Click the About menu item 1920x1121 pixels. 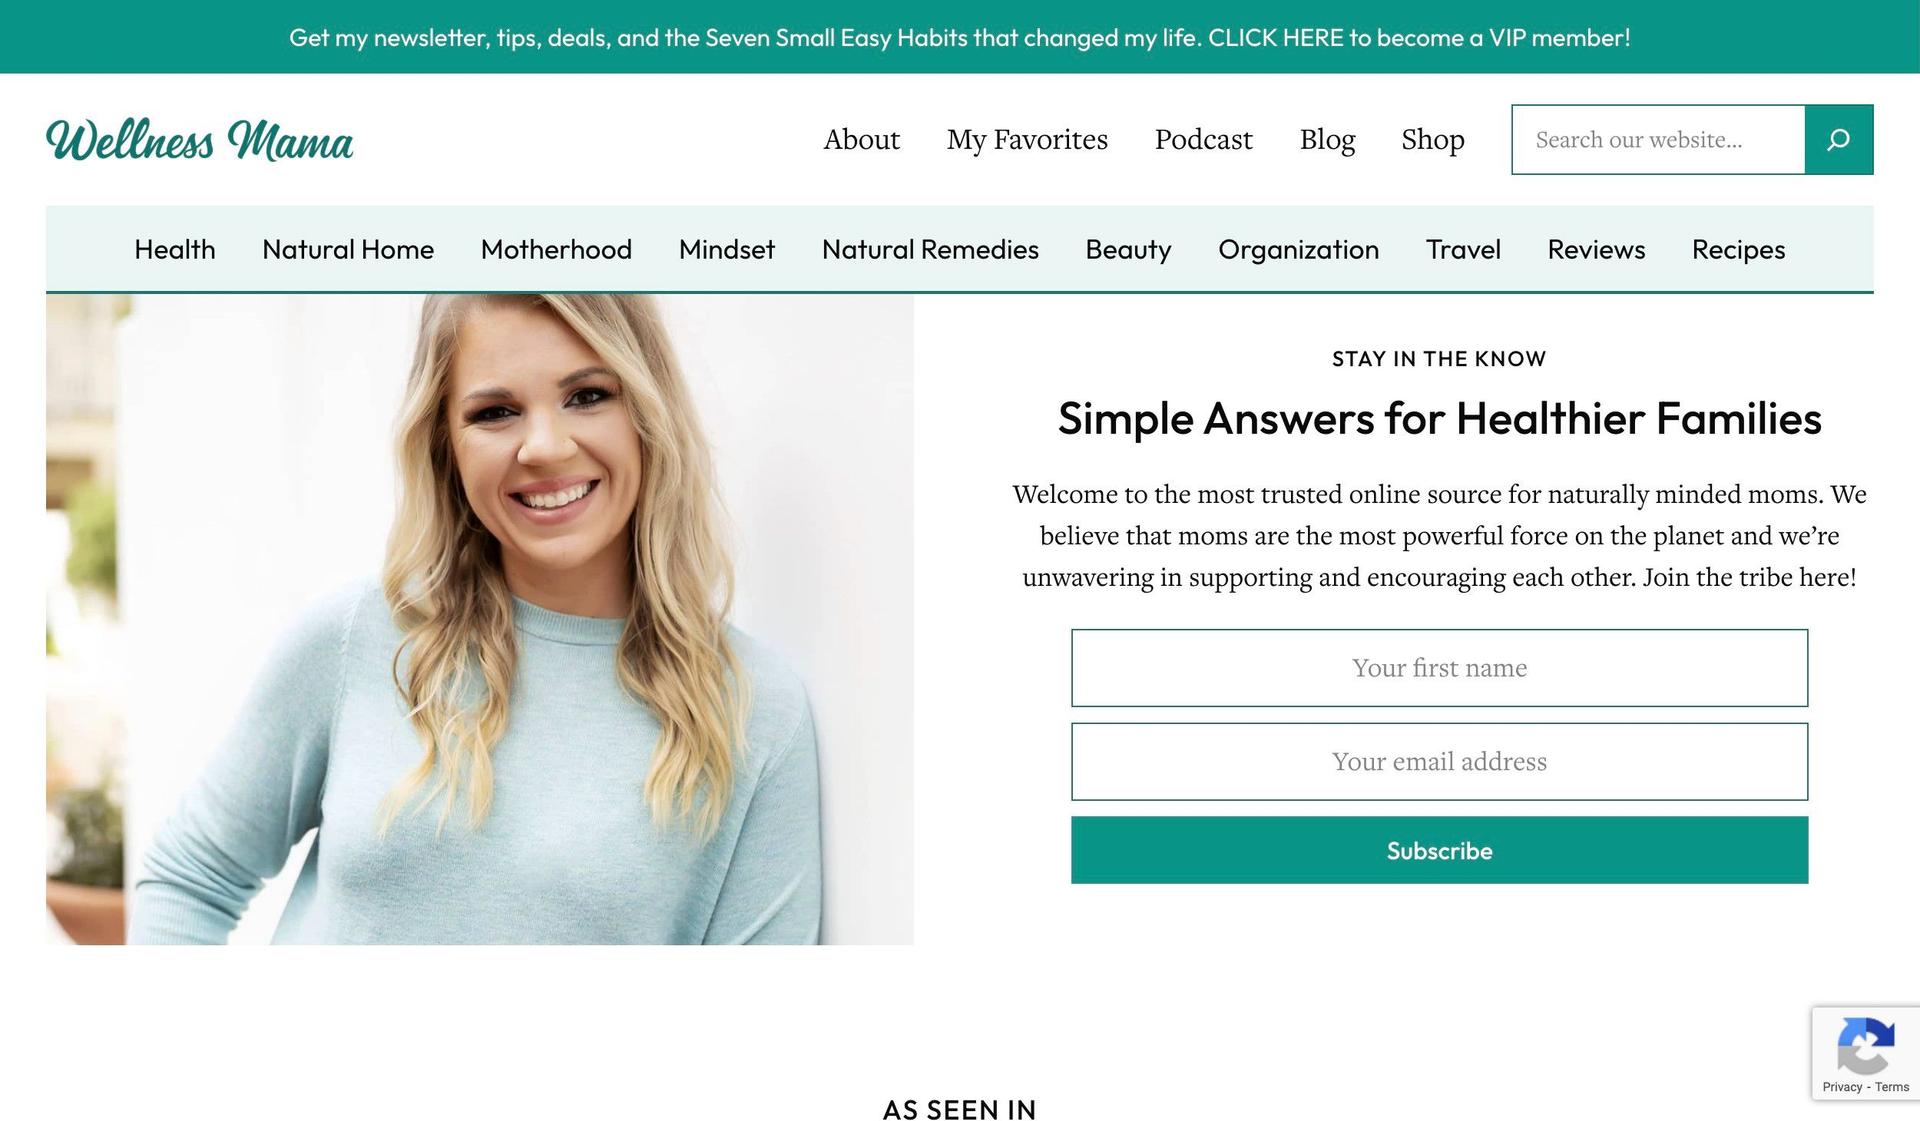click(x=862, y=139)
